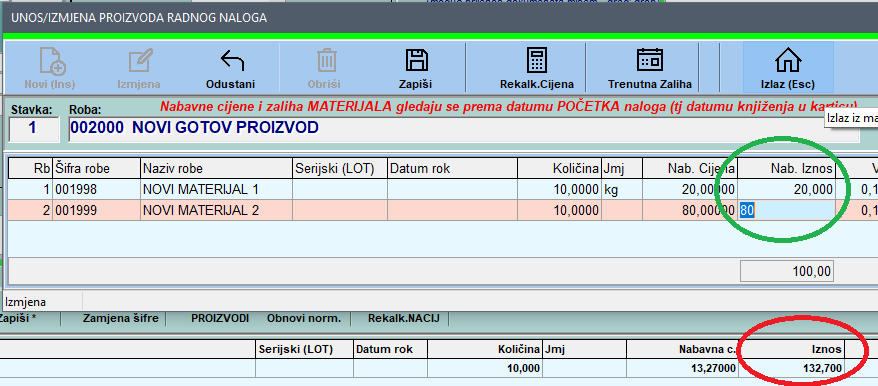This screenshot has width=878, height=386.
Task: Click price cell 80,00000
Action: pyautogui.click(x=690, y=211)
